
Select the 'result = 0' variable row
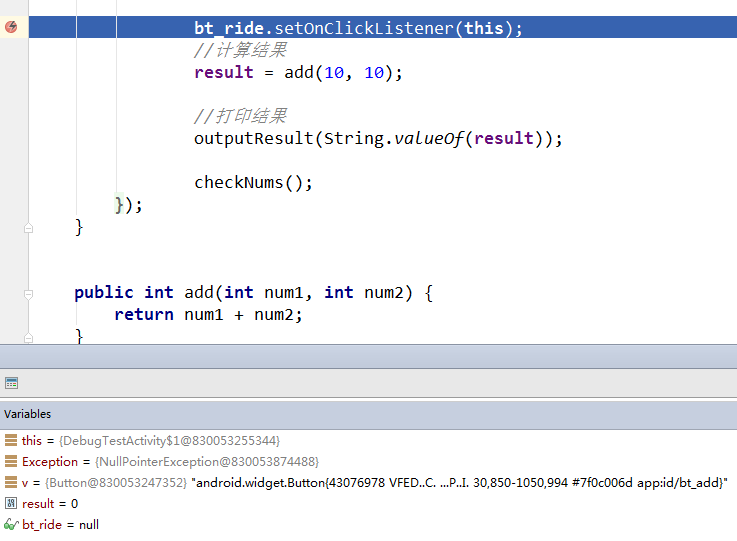point(368,503)
